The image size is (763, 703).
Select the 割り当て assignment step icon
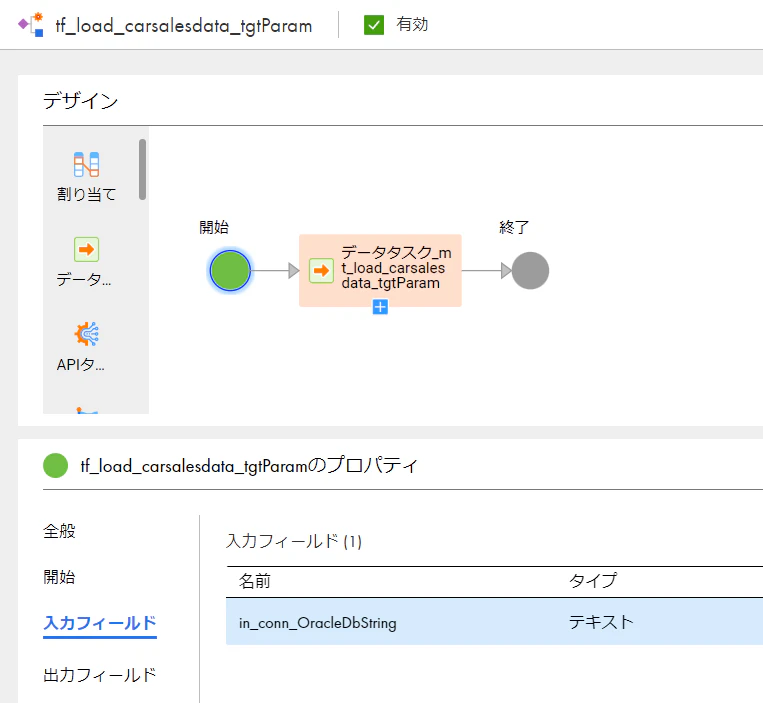point(87,164)
